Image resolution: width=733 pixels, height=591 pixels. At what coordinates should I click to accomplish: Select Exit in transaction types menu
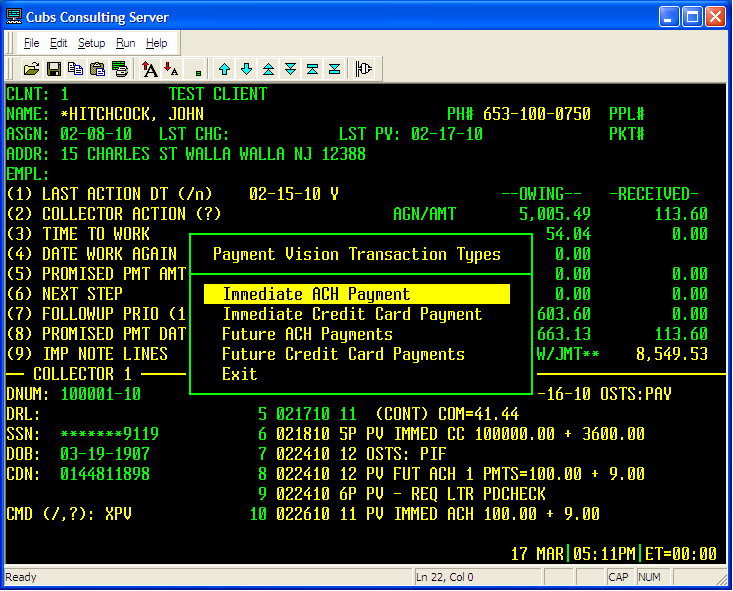239,375
